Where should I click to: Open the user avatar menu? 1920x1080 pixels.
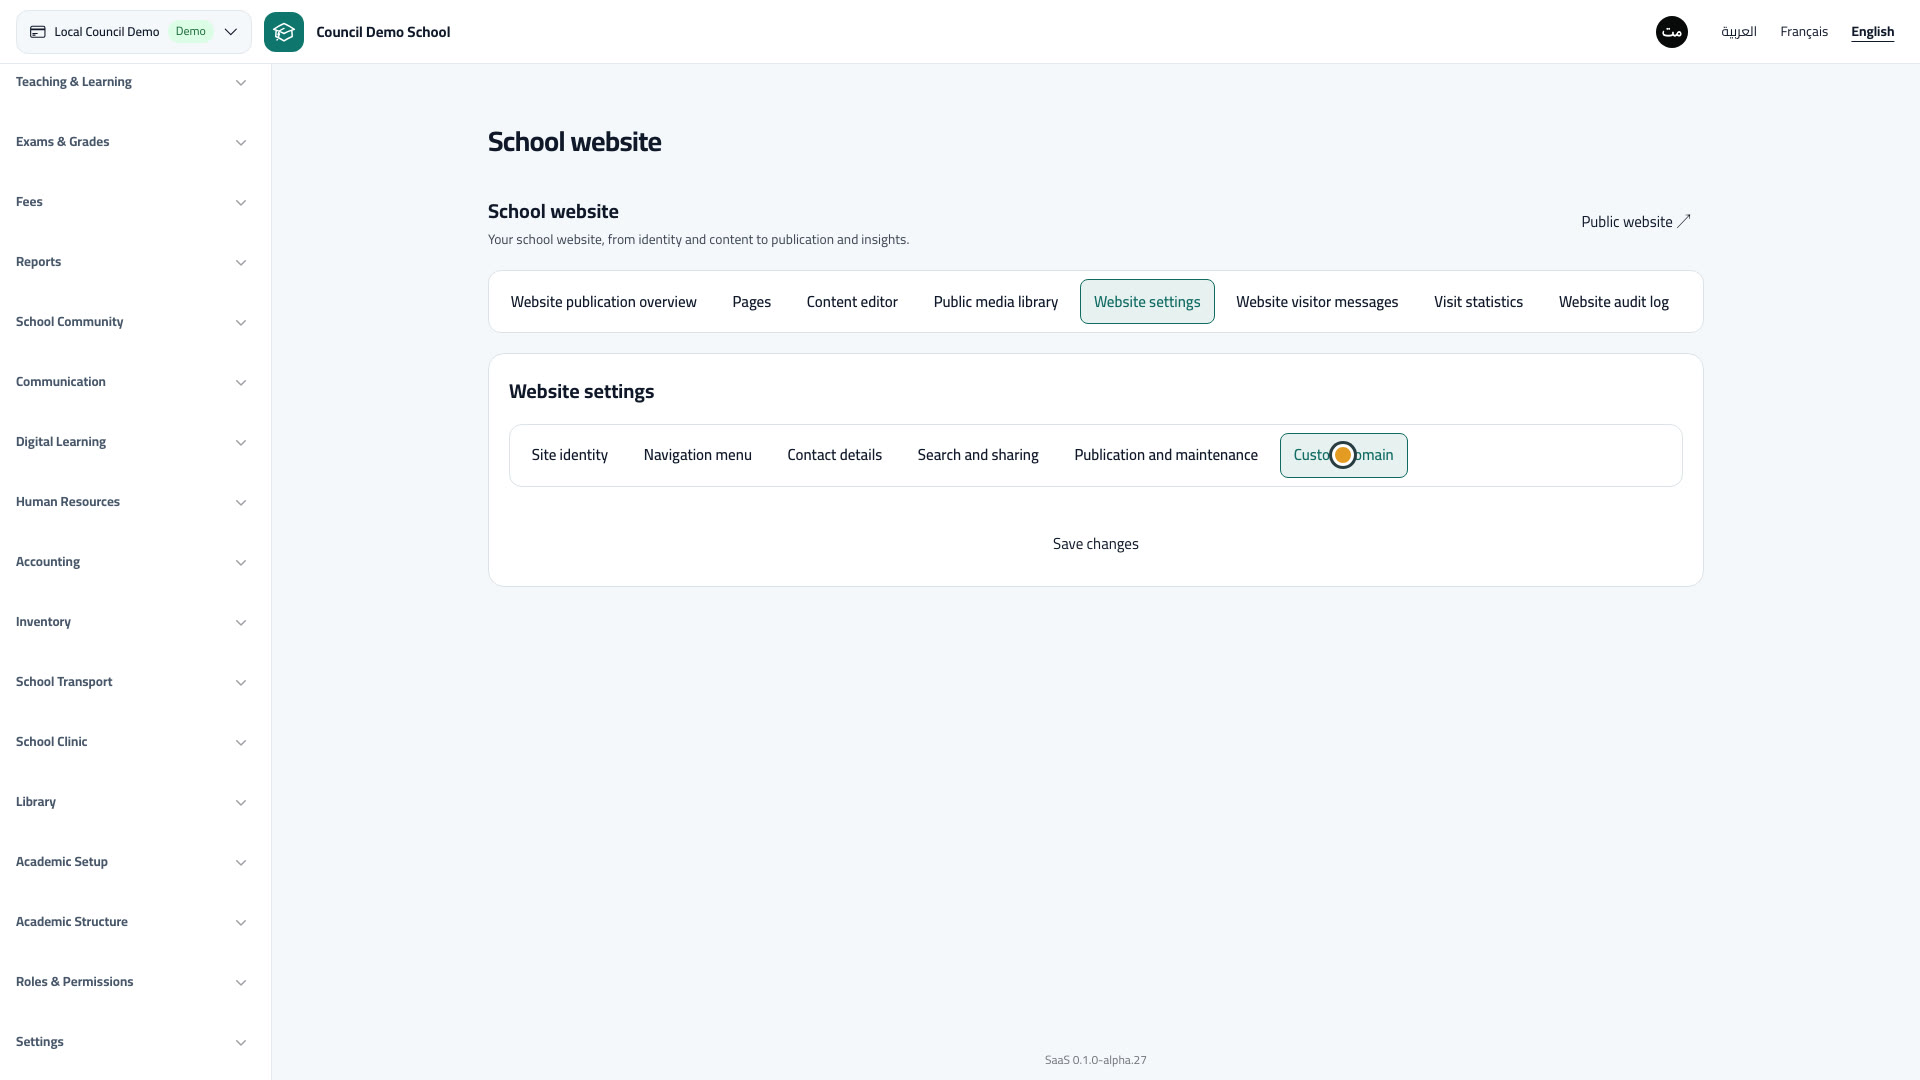tap(1672, 32)
